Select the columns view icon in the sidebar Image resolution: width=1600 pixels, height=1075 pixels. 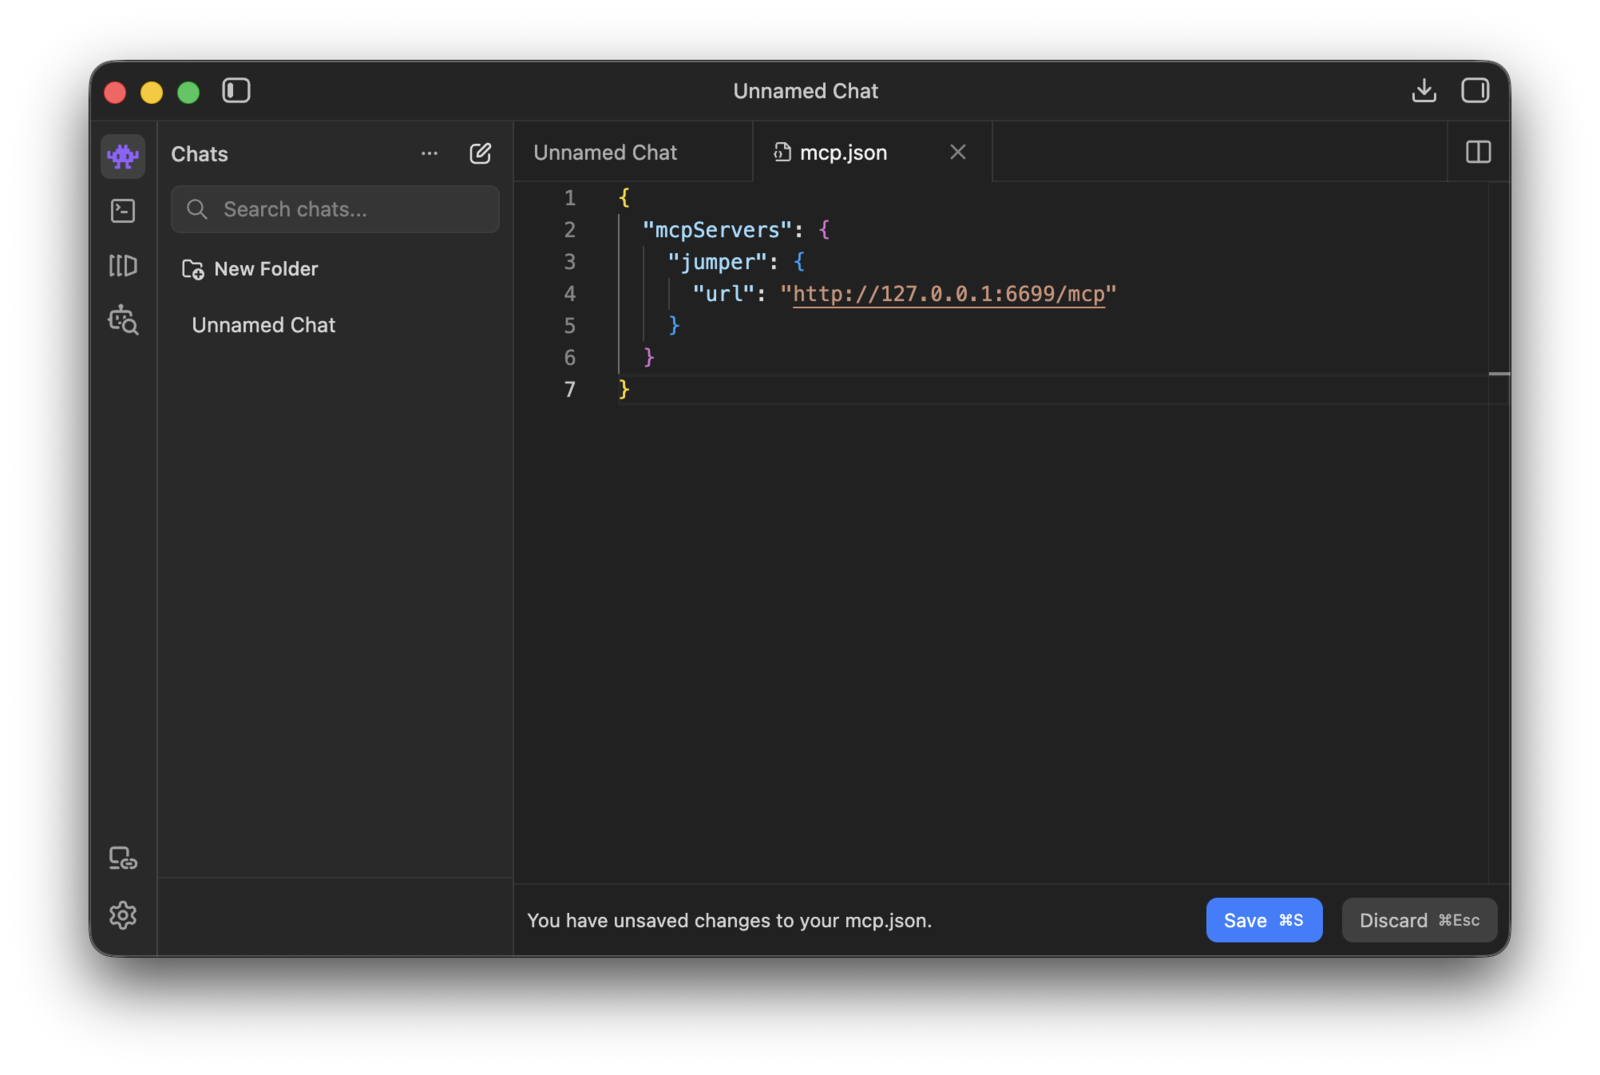pyautogui.click(x=122, y=265)
